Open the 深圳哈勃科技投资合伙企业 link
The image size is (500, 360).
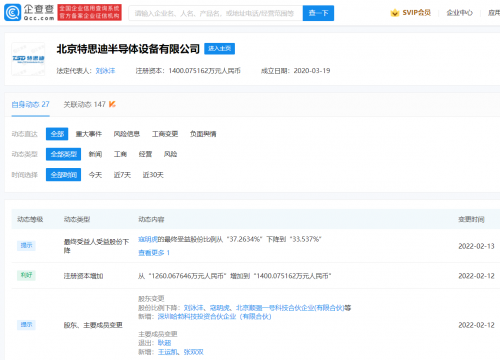coord(214,316)
